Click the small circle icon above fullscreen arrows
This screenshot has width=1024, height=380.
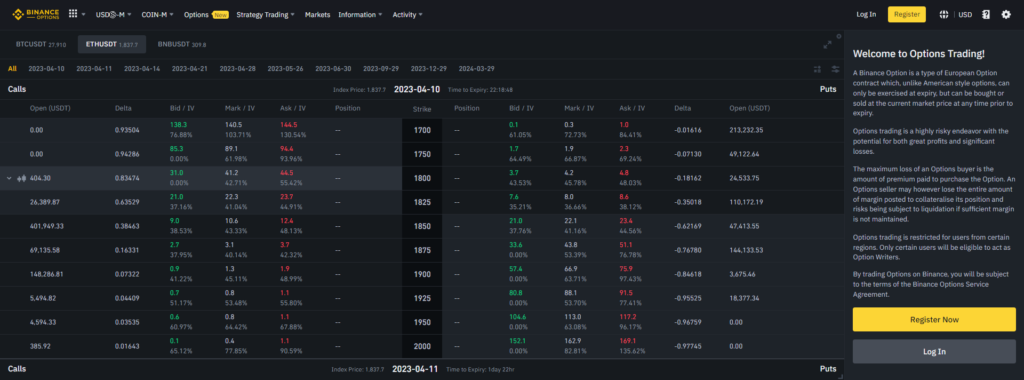coord(839,36)
